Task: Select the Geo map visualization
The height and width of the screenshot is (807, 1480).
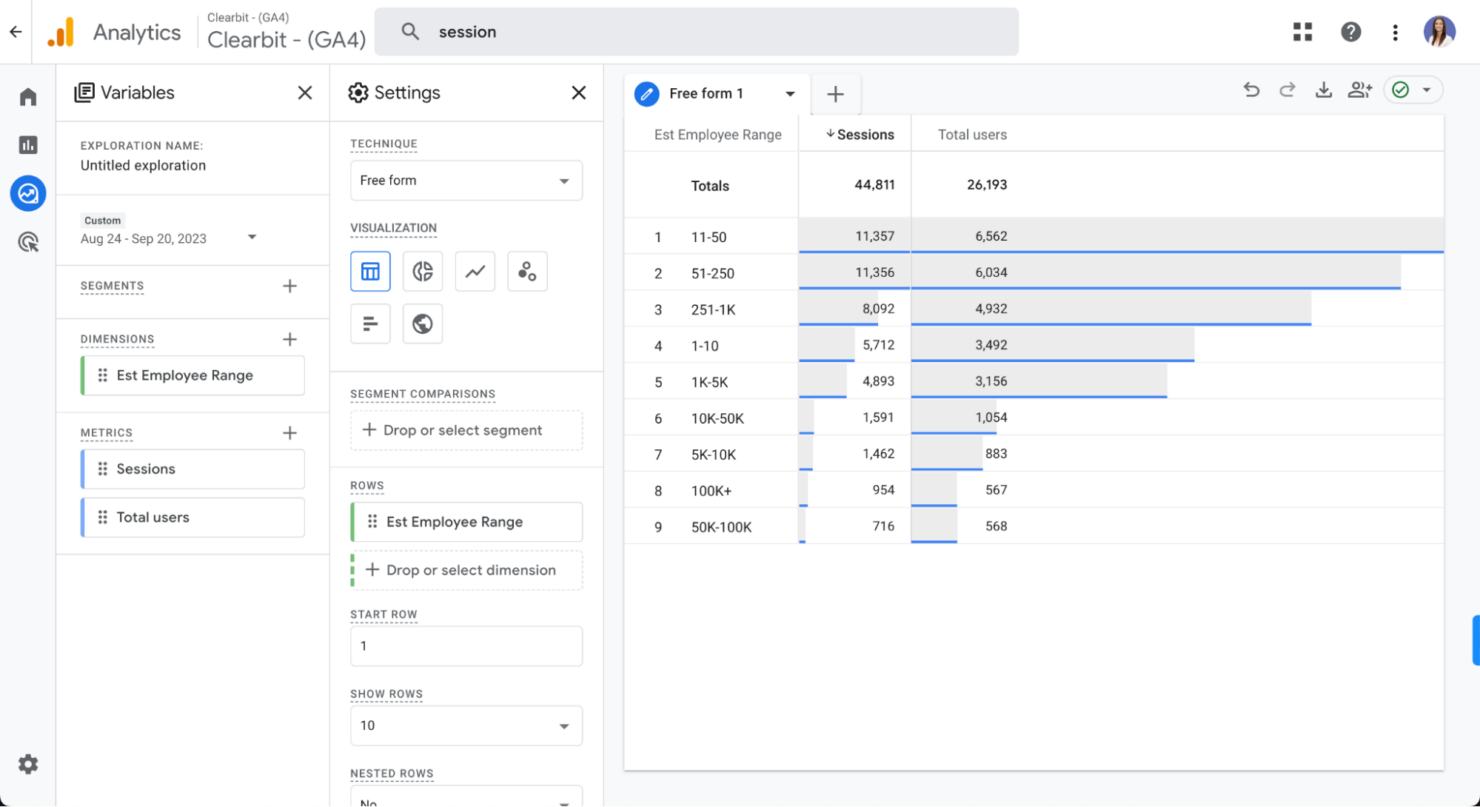Action: 423,324
